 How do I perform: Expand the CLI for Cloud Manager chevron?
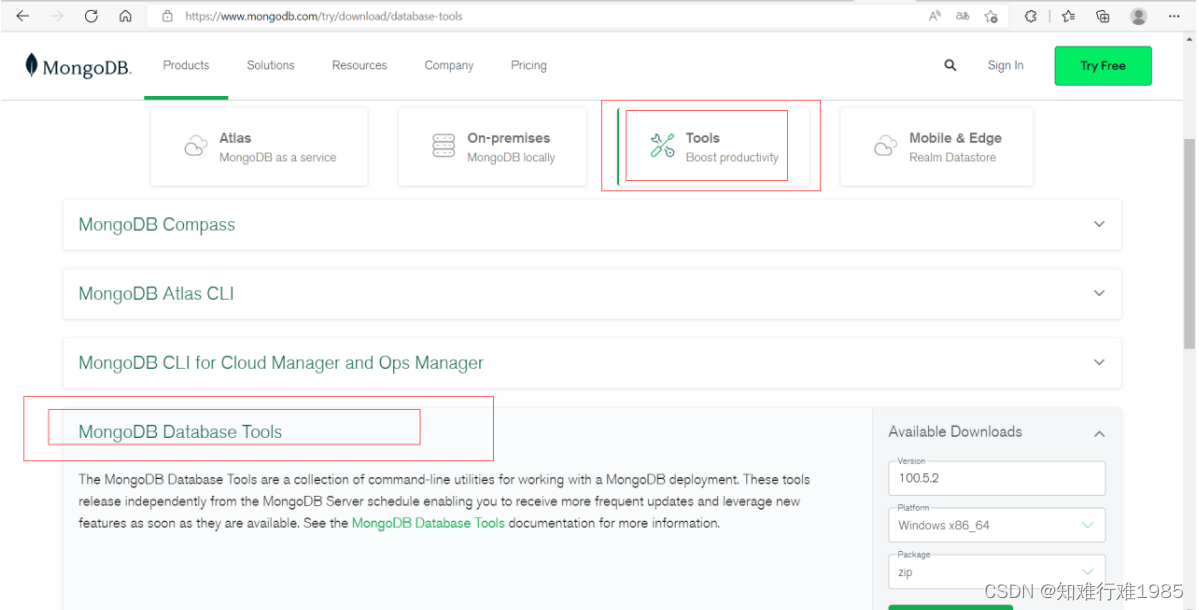click(x=1099, y=362)
